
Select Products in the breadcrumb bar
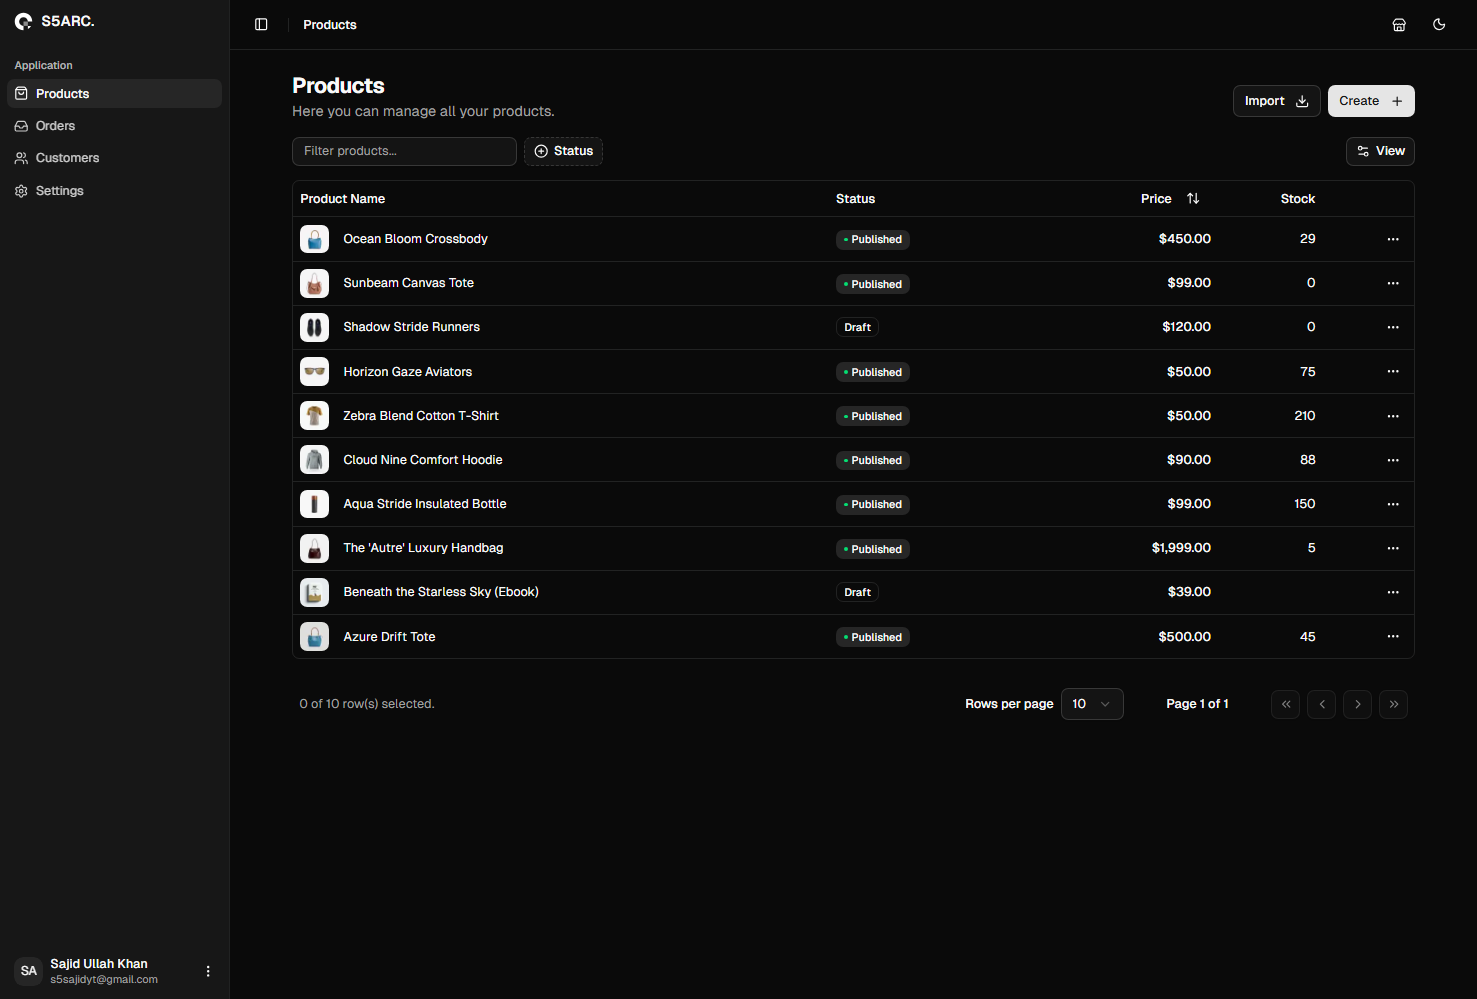(x=329, y=24)
